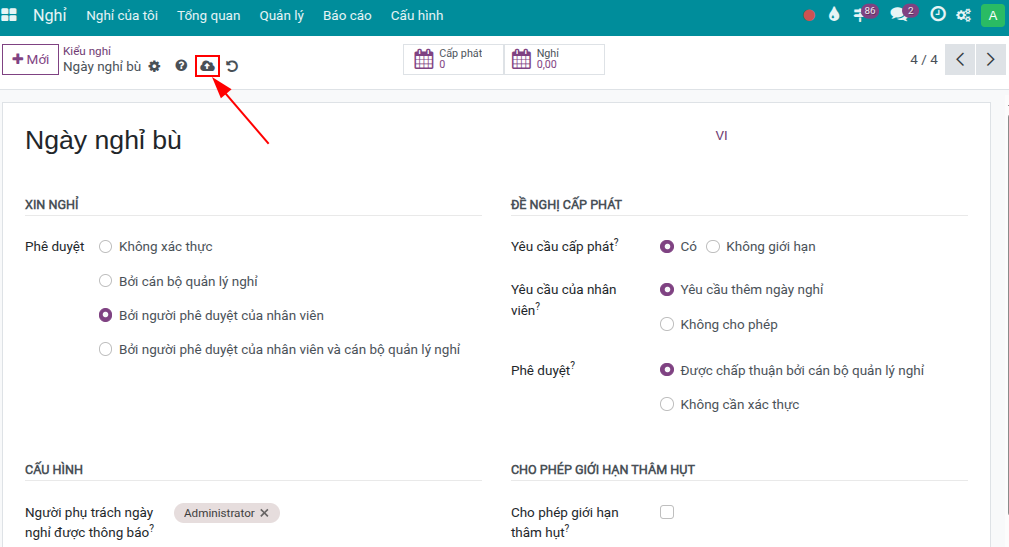Select 'Bởi cán bộ quản lý nghỉ' radio
The image size is (1009, 547).
(105, 282)
